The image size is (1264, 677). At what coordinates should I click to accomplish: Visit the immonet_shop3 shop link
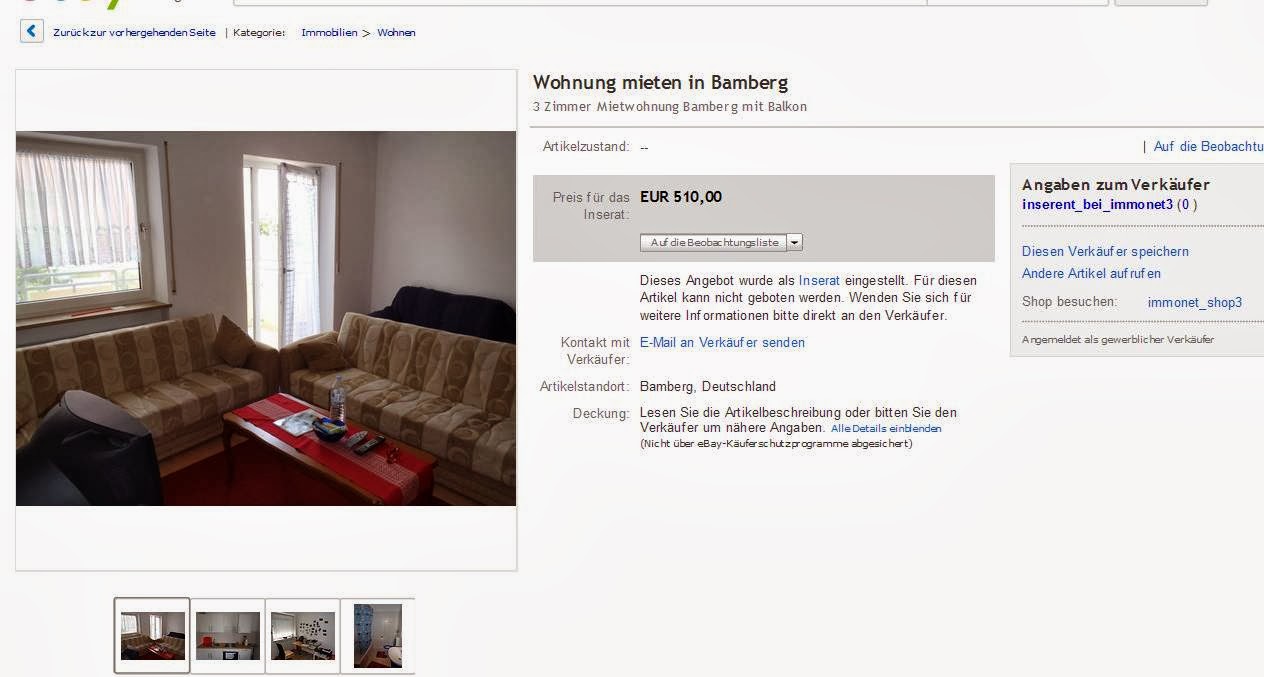point(1195,302)
